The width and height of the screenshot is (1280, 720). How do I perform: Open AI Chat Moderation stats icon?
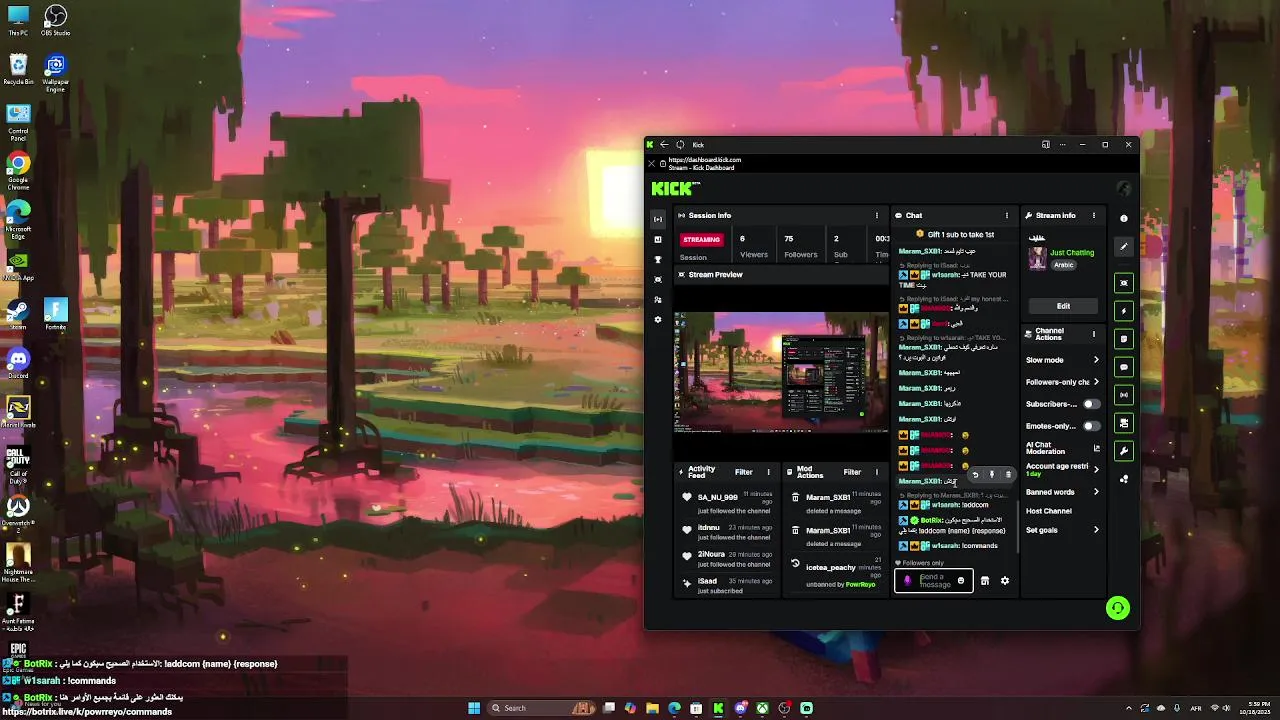point(1096,448)
